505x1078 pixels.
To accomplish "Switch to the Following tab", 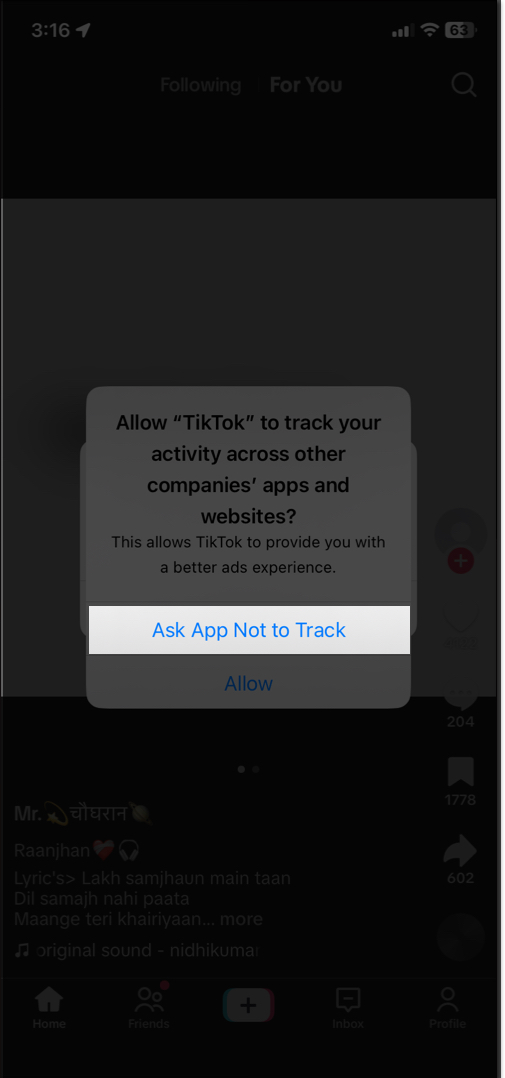I will [201, 85].
